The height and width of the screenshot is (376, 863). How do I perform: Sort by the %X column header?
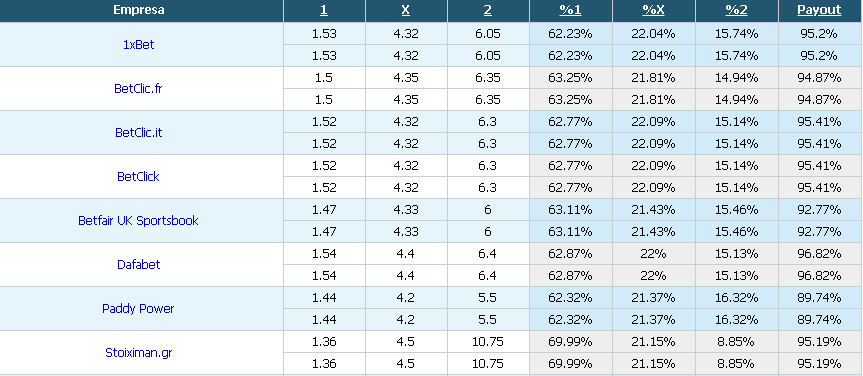[653, 10]
